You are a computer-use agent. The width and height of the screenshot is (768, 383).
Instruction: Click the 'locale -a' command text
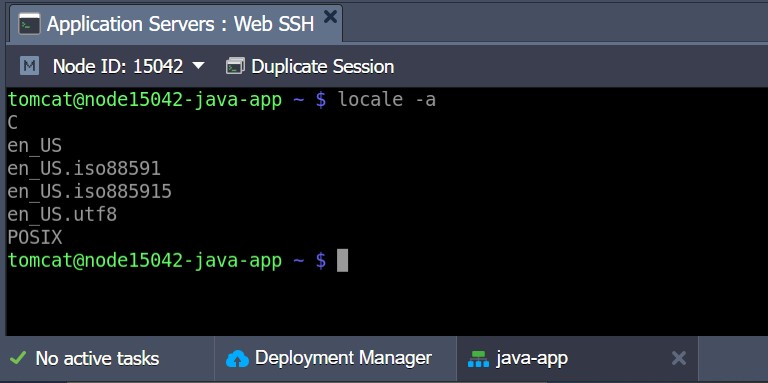click(x=387, y=100)
